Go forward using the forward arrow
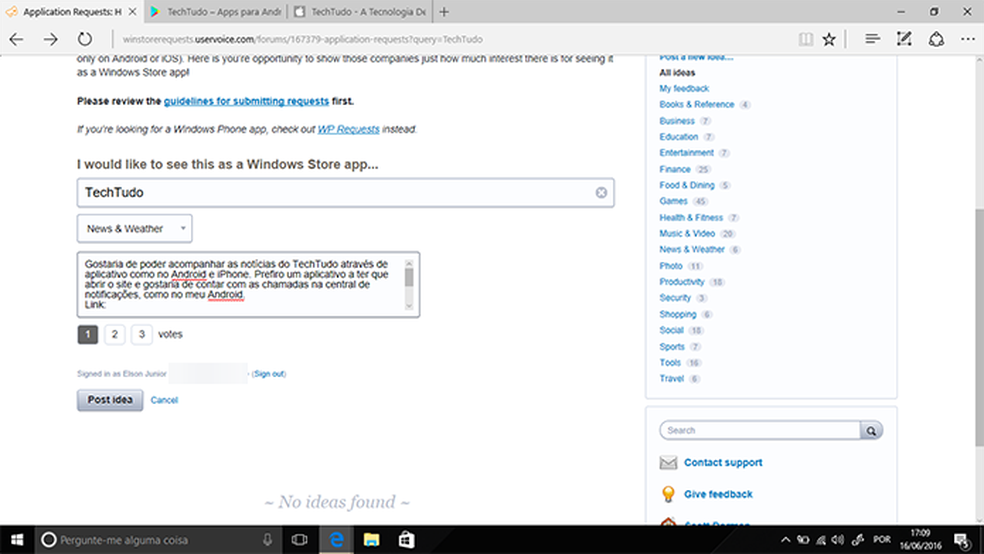984x554 pixels. pyautogui.click(x=50, y=39)
